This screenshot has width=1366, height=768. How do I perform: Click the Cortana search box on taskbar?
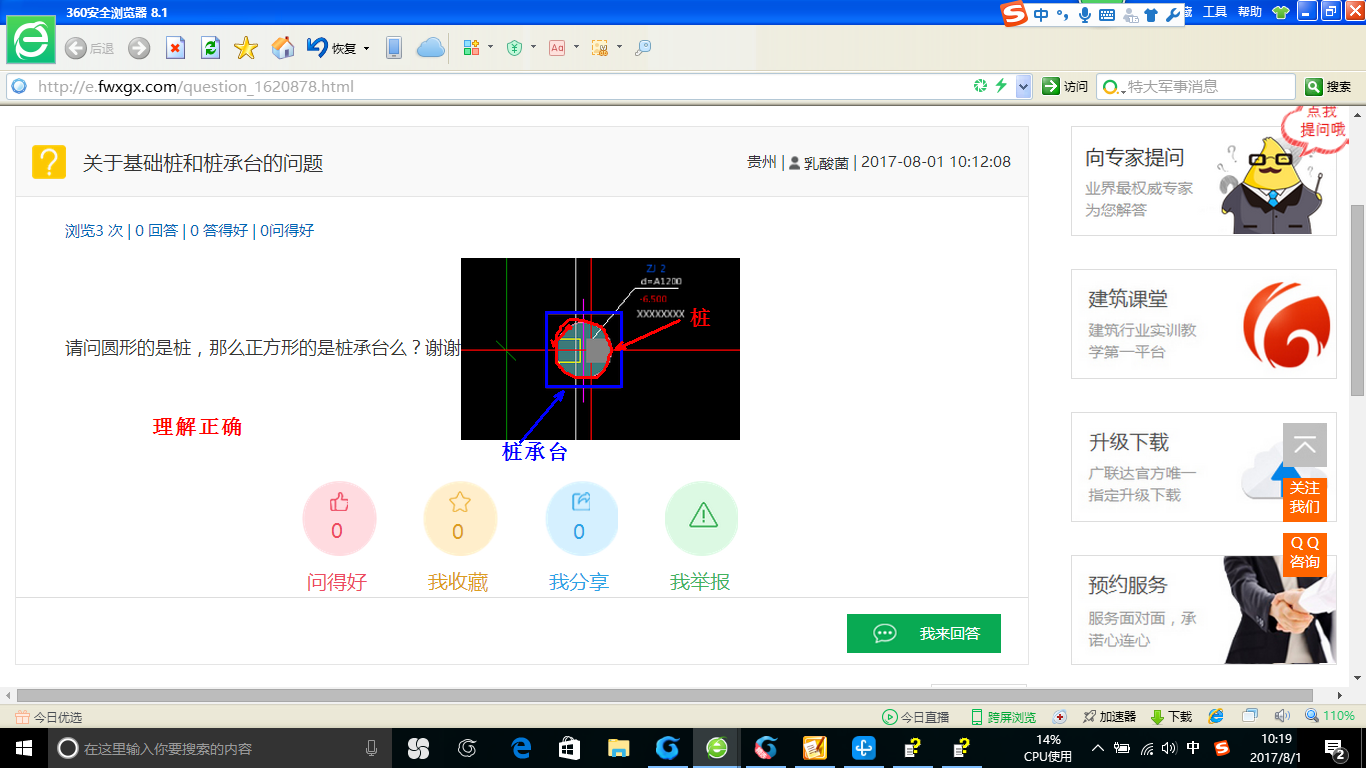point(221,748)
